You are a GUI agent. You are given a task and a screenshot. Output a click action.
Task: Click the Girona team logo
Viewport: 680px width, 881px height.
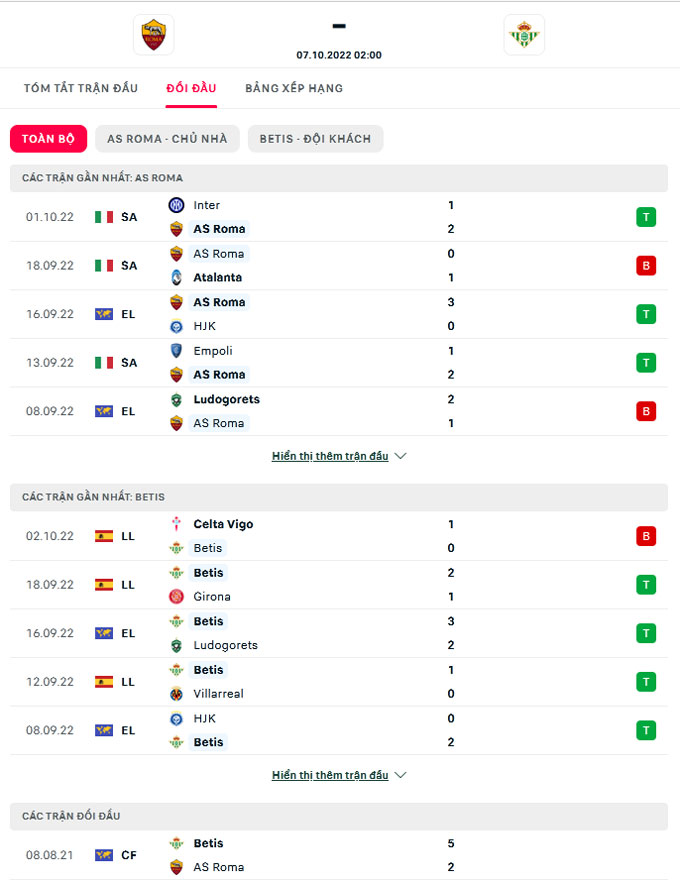176,597
